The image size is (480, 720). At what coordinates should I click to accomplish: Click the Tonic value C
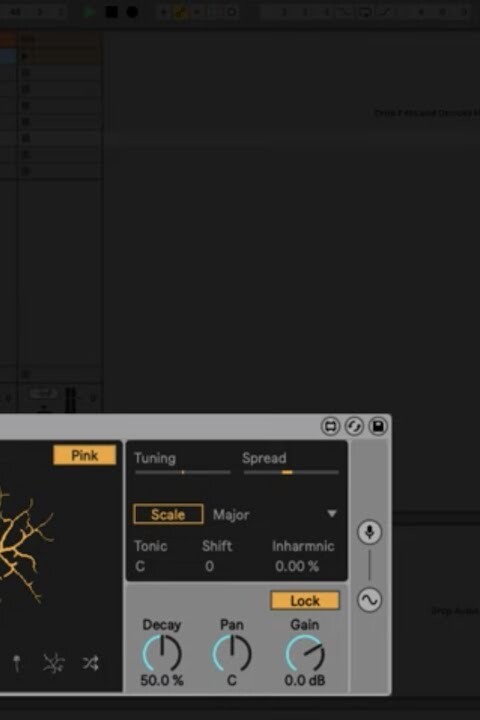tap(140, 567)
